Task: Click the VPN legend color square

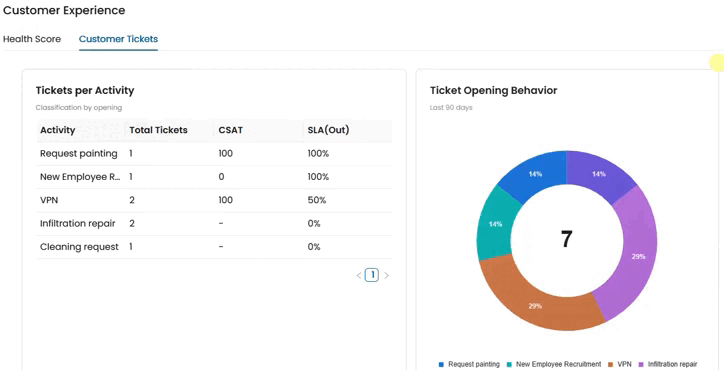Action: tap(610, 364)
